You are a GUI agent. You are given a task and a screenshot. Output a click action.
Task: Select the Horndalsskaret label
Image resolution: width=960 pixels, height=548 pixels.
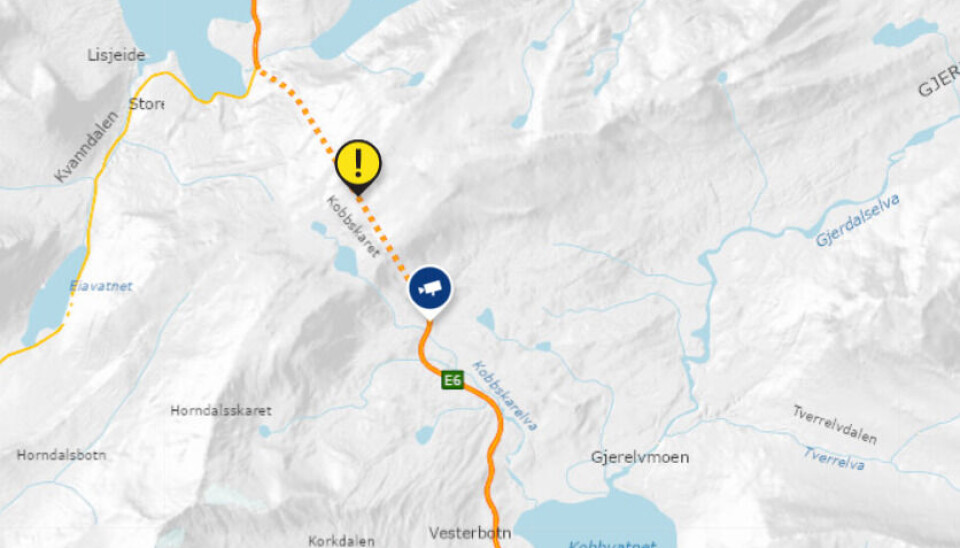(221, 410)
